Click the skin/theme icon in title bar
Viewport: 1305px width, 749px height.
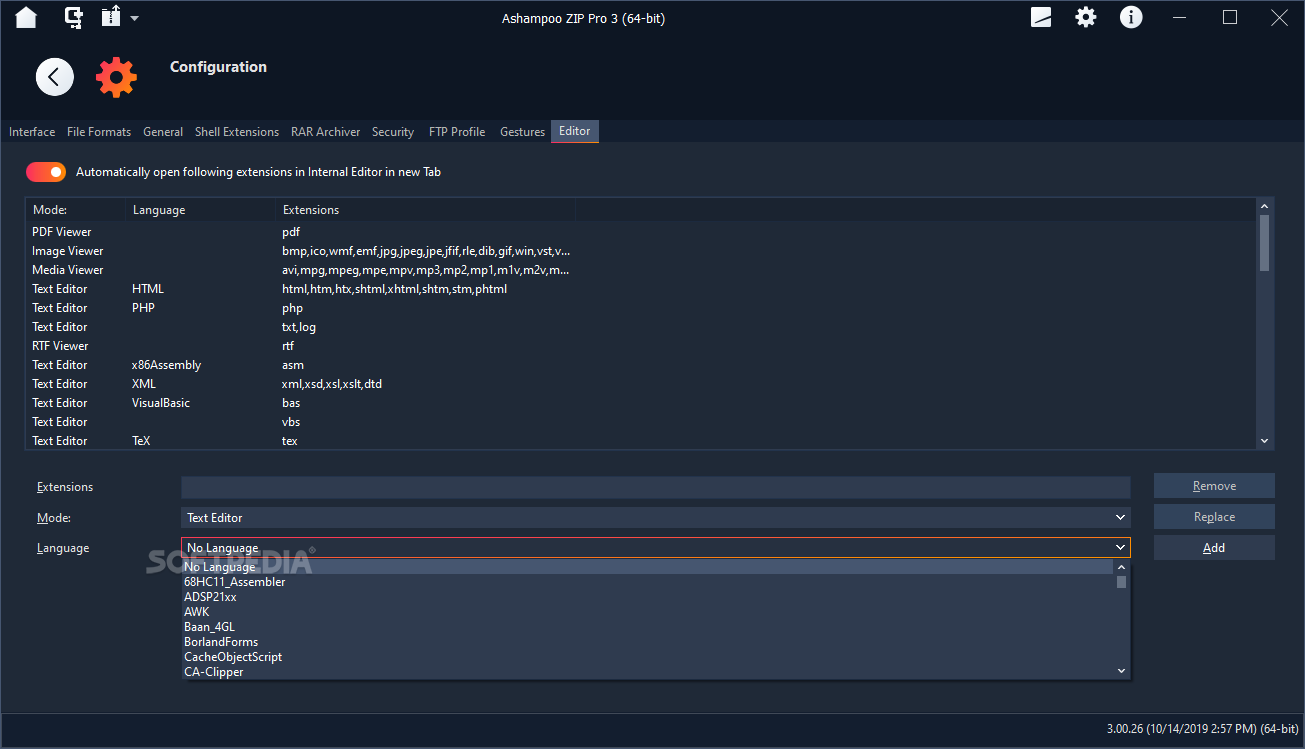(1041, 17)
